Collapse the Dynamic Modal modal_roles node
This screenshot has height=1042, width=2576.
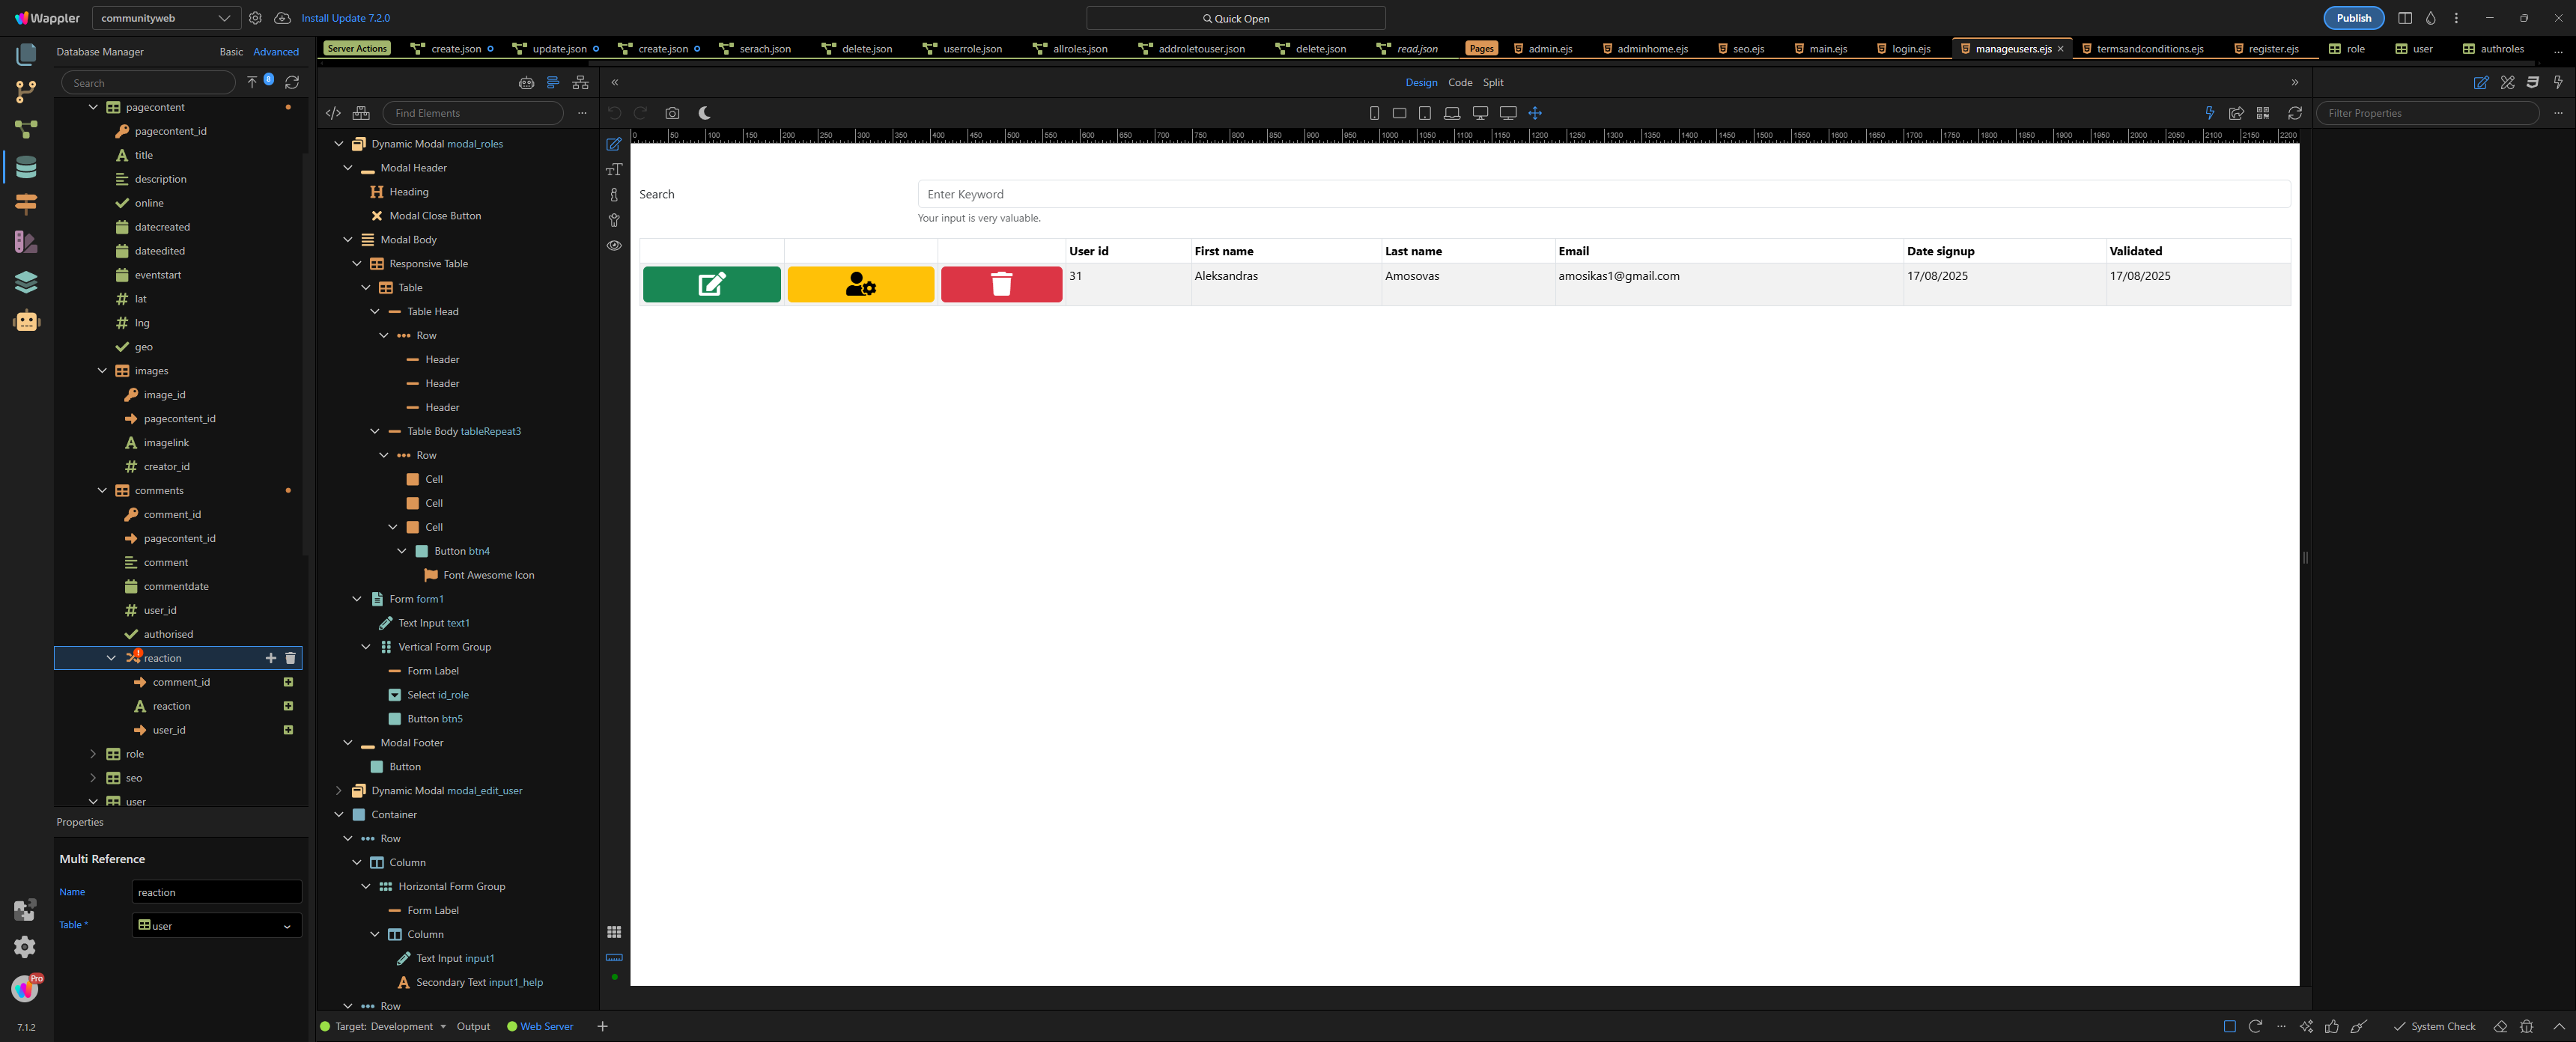(x=339, y=144)
